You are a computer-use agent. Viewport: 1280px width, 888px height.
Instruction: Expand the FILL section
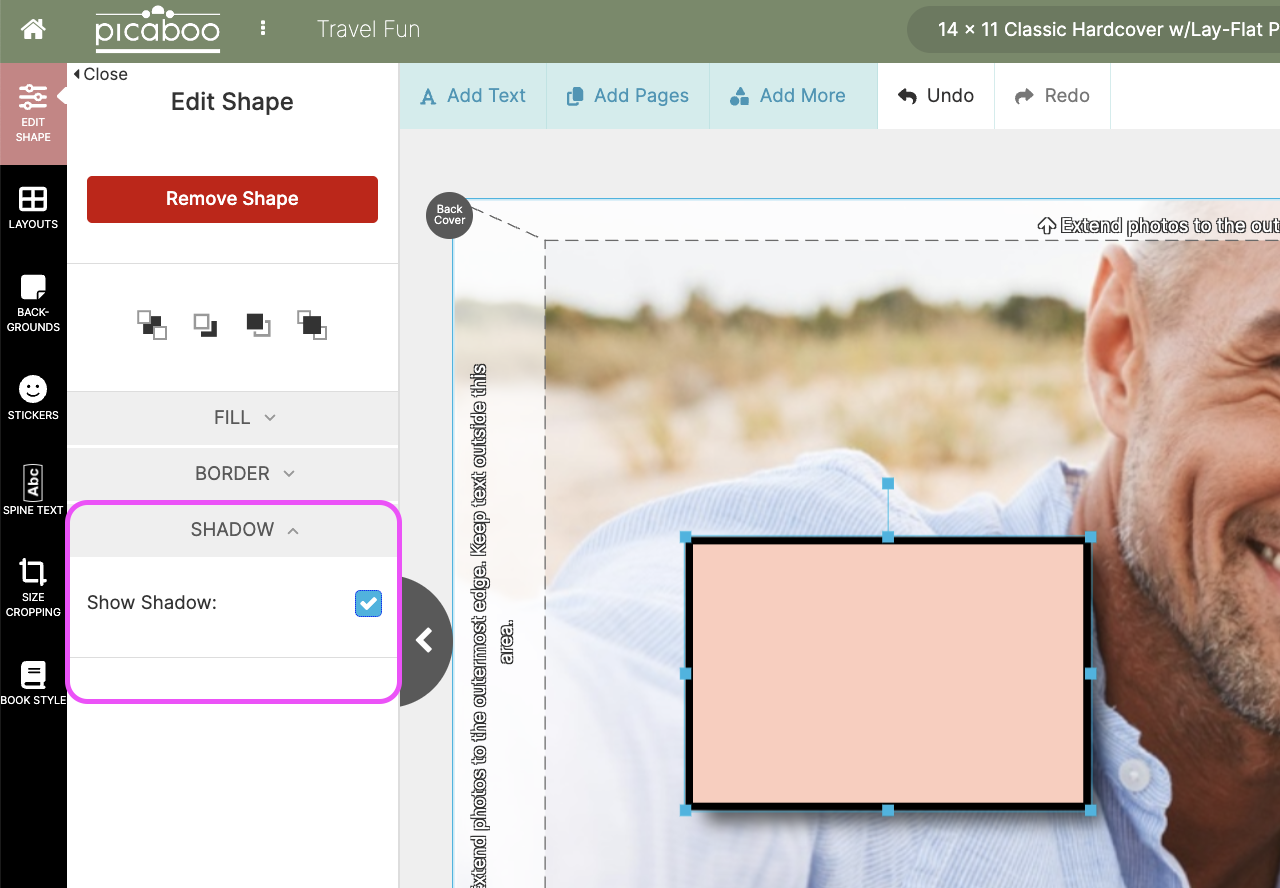click(x=232, y=418)
